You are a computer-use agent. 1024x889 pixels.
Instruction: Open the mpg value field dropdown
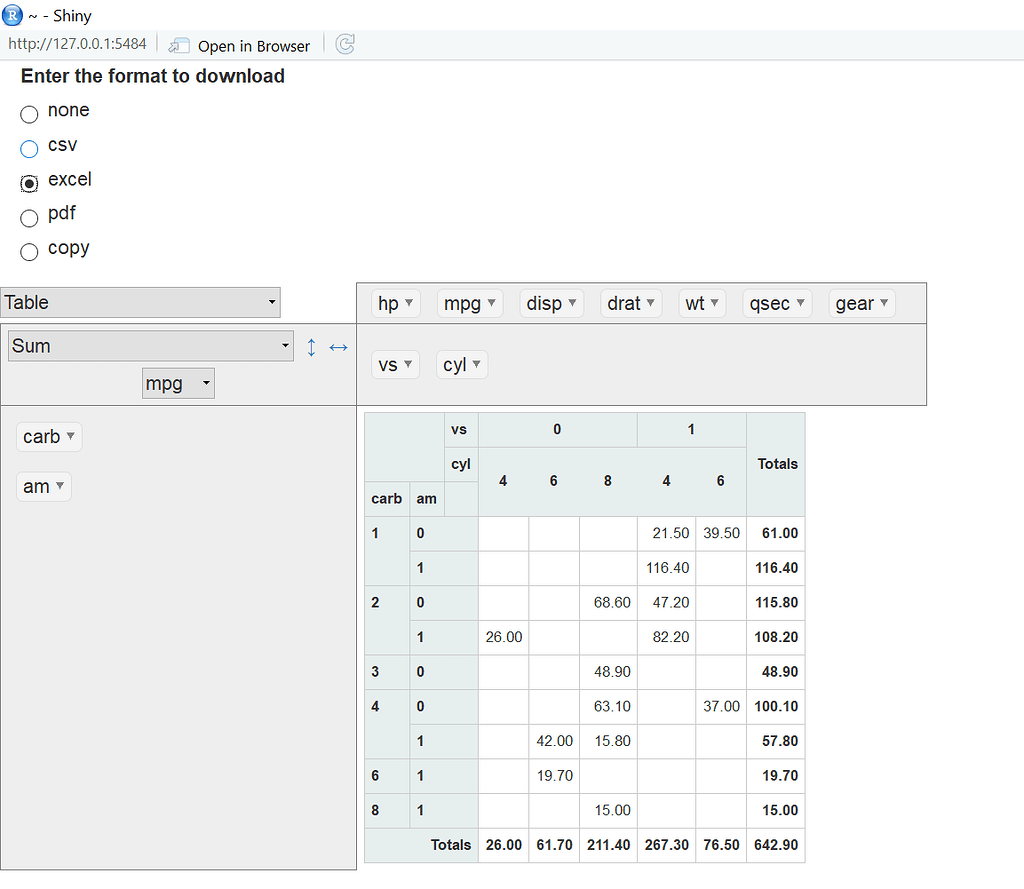coord(178,382)
